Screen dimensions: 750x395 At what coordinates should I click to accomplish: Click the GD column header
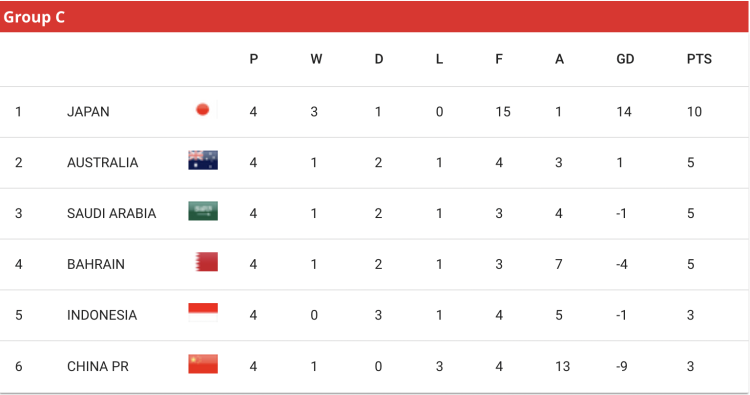coord(625,59)
